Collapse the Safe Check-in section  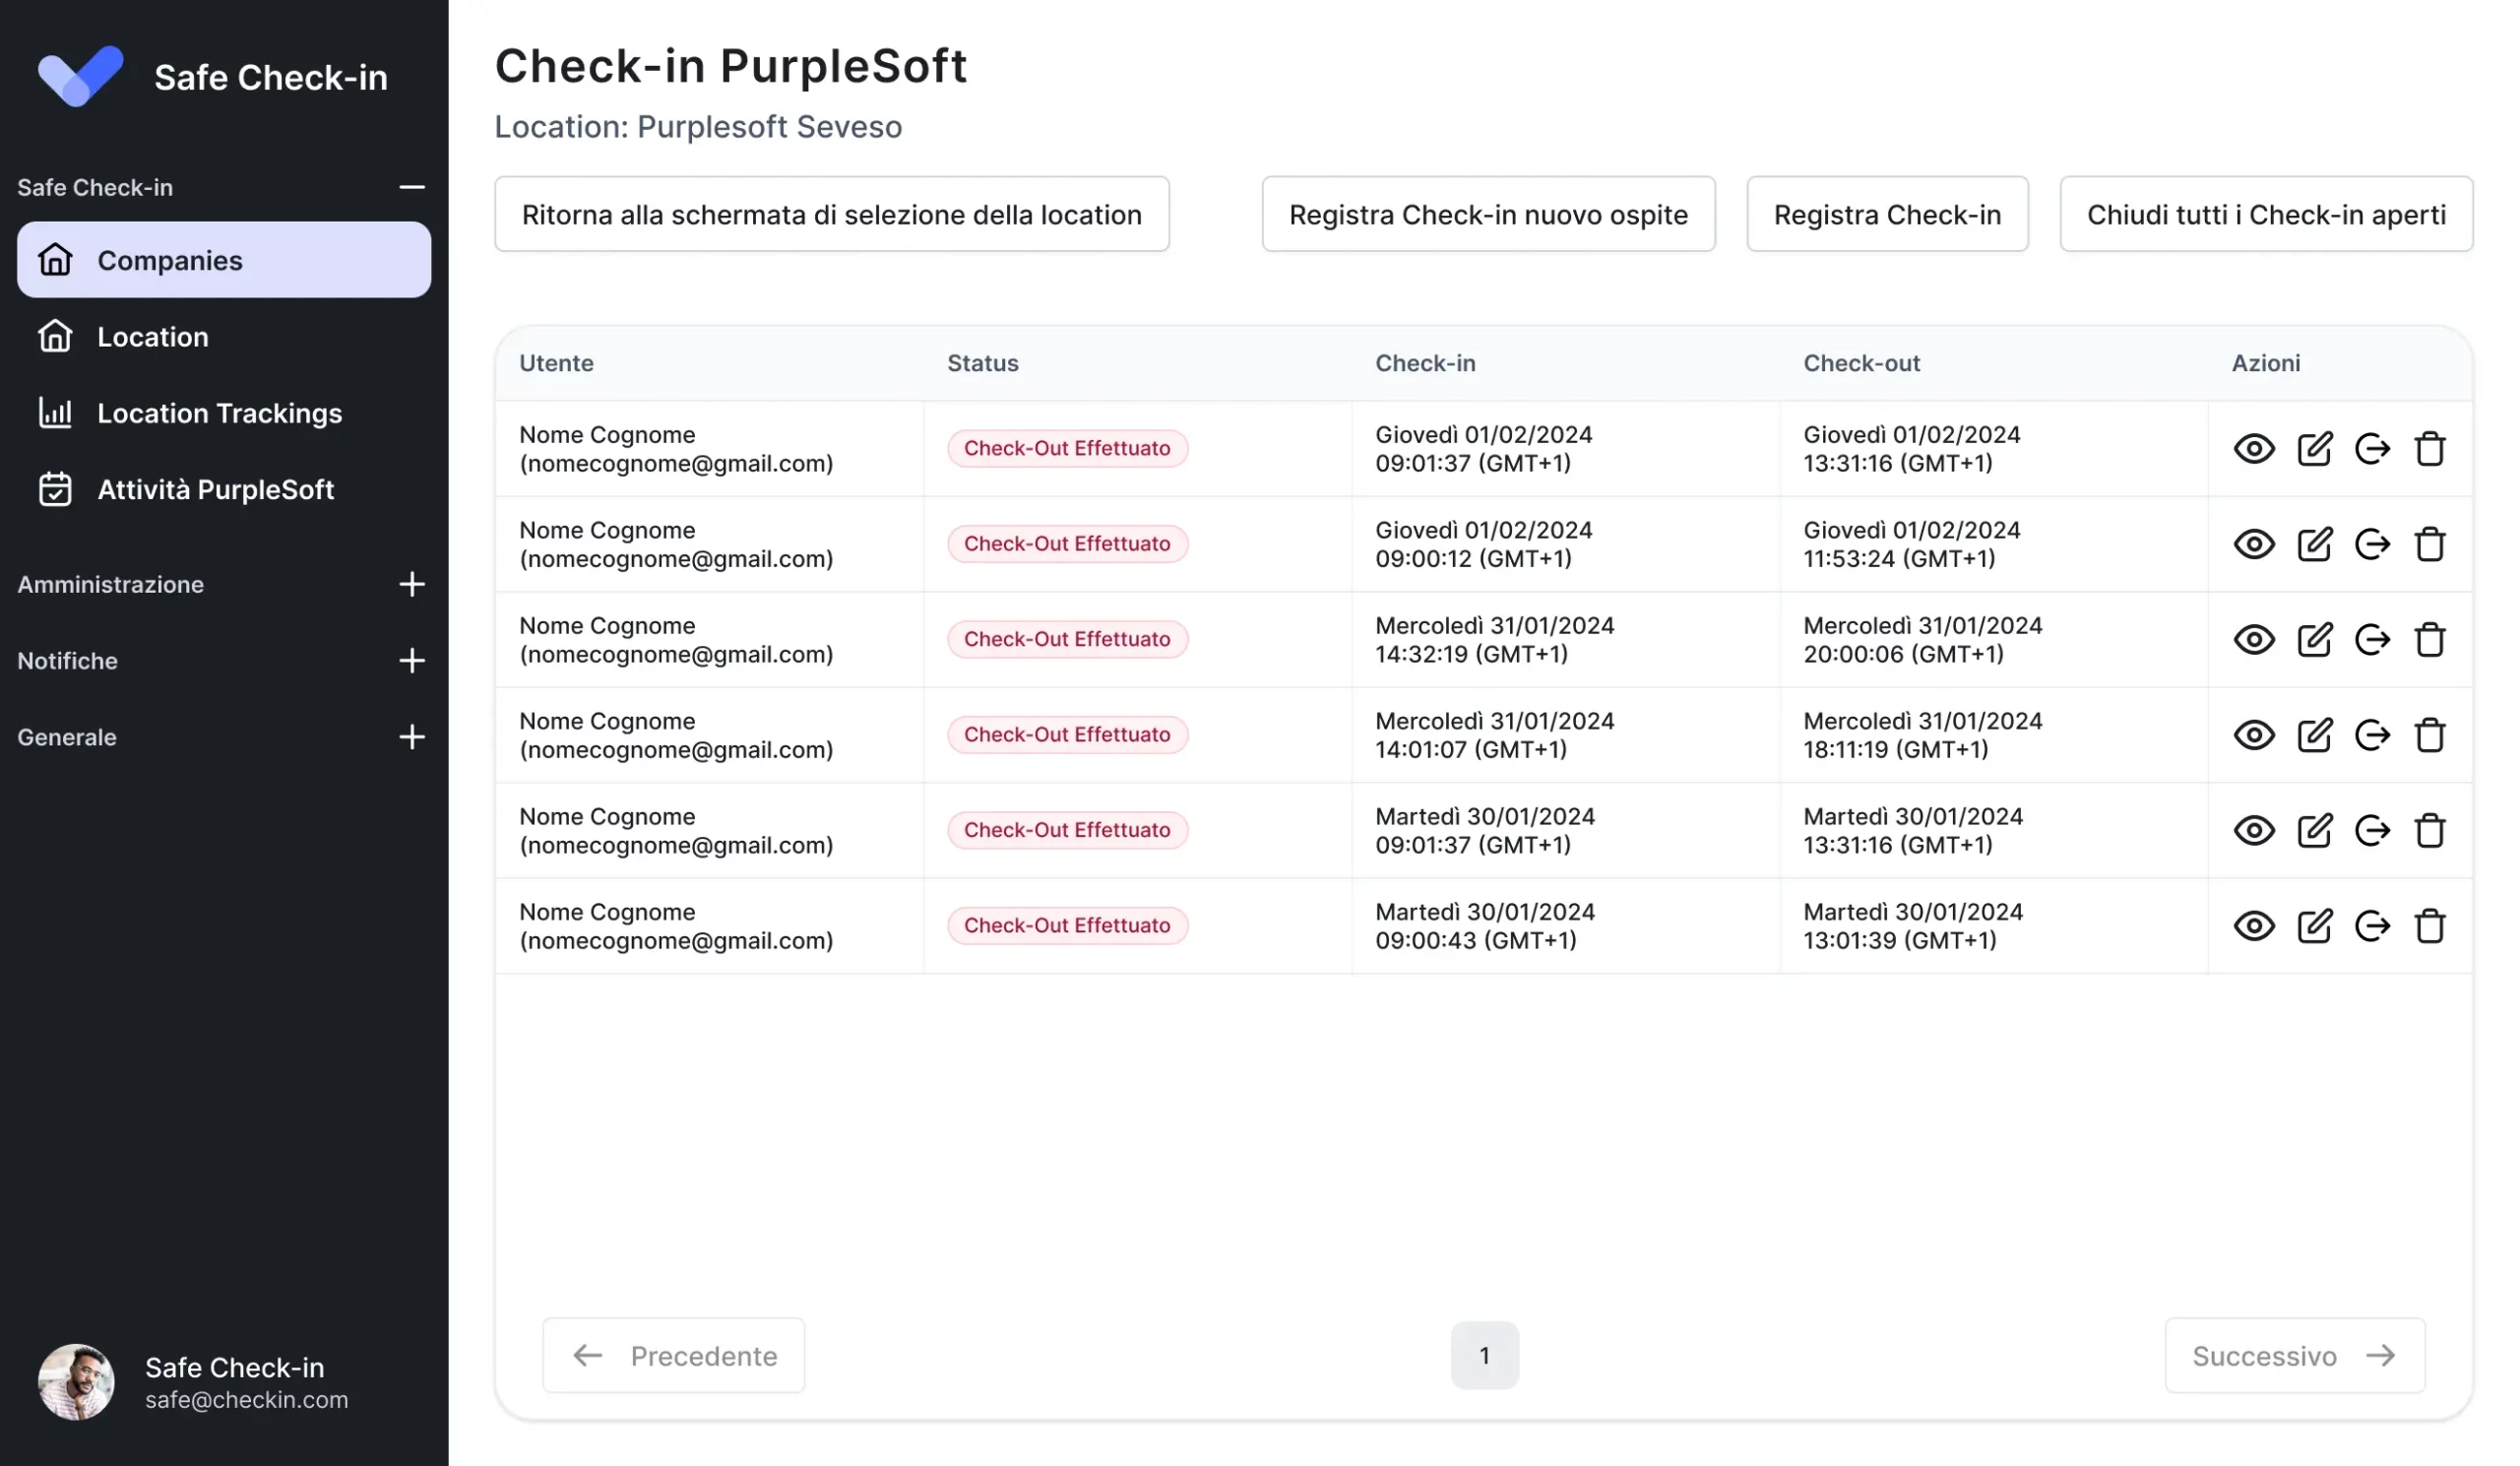coord(412,187)
